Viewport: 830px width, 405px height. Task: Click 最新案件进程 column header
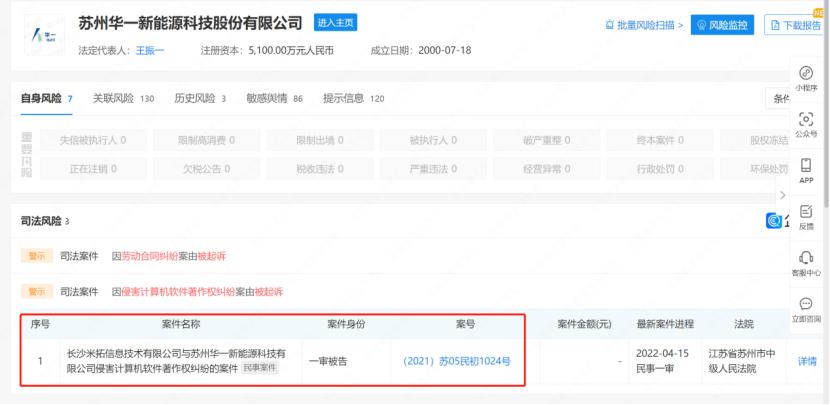(665, 324)
